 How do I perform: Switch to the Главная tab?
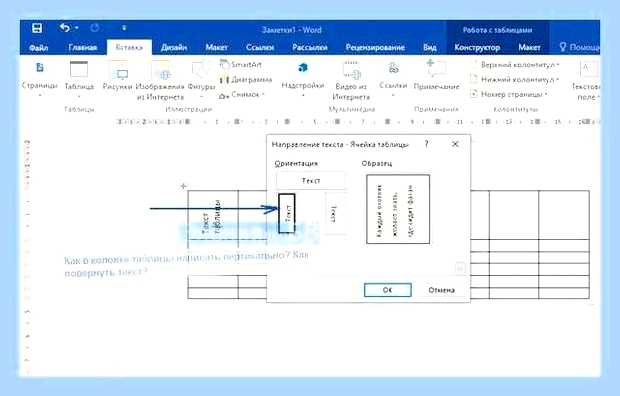pyautogui.click(x=83, y=47)
